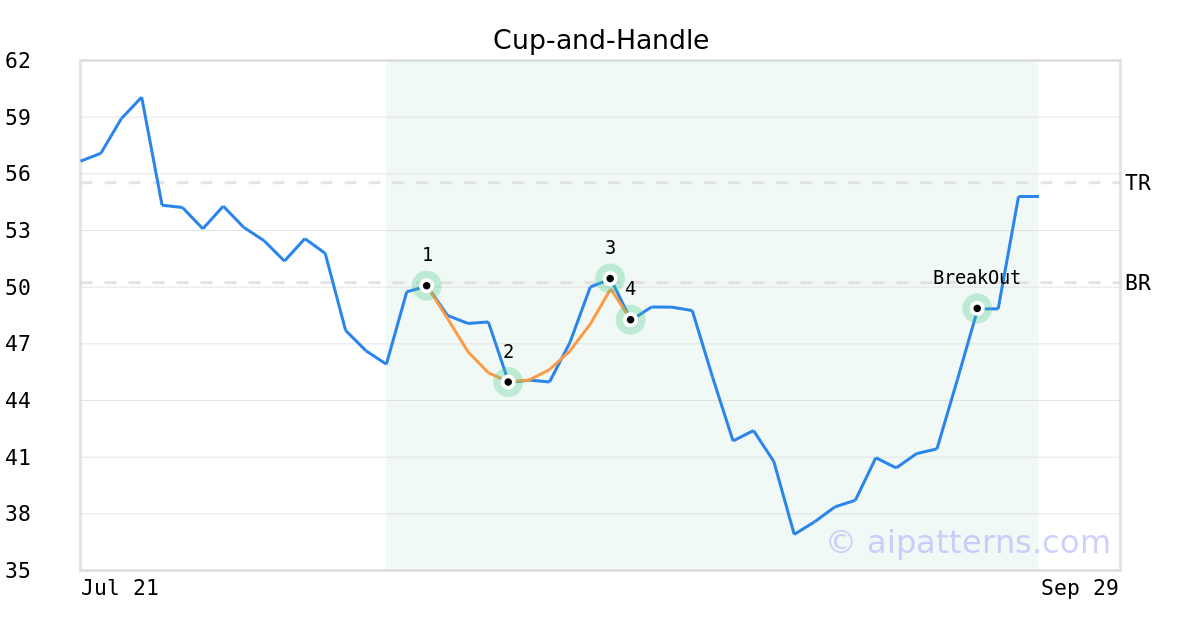This screenshot has height=630, width=1200.
Task: Click the 62 y-axis label
Action: point(18,61)
